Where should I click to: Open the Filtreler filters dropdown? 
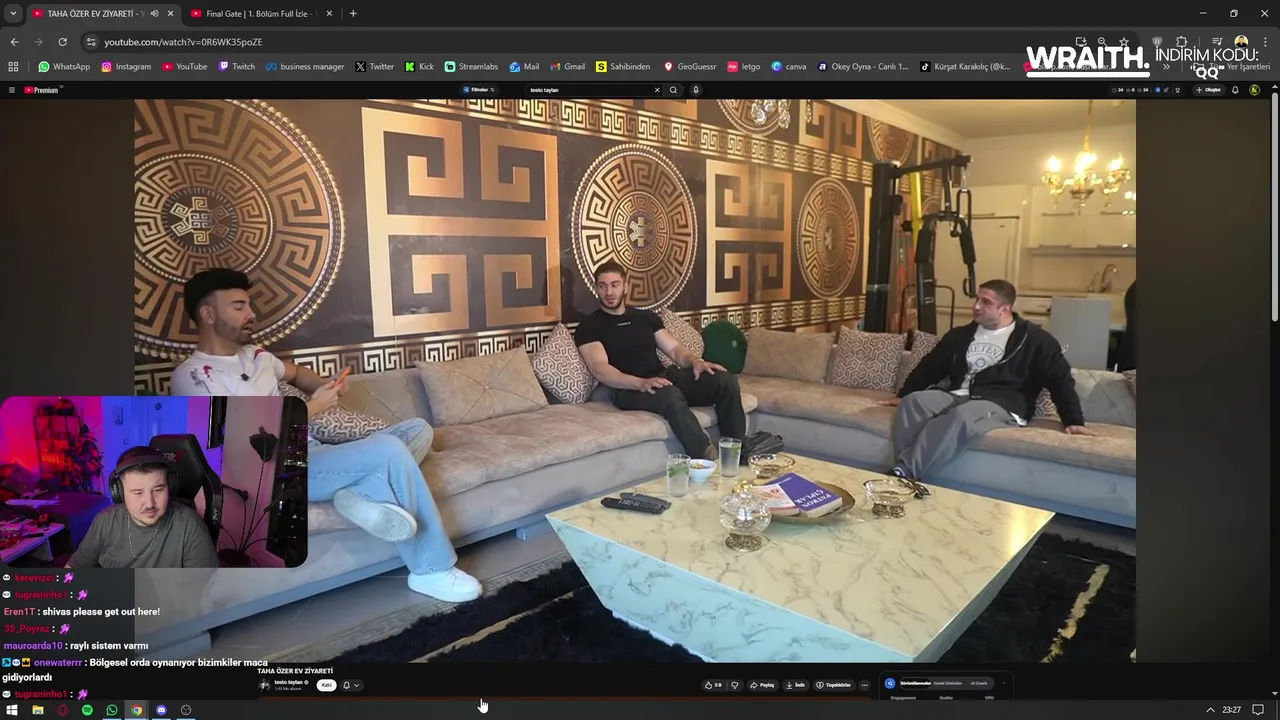tap(479, 90)
